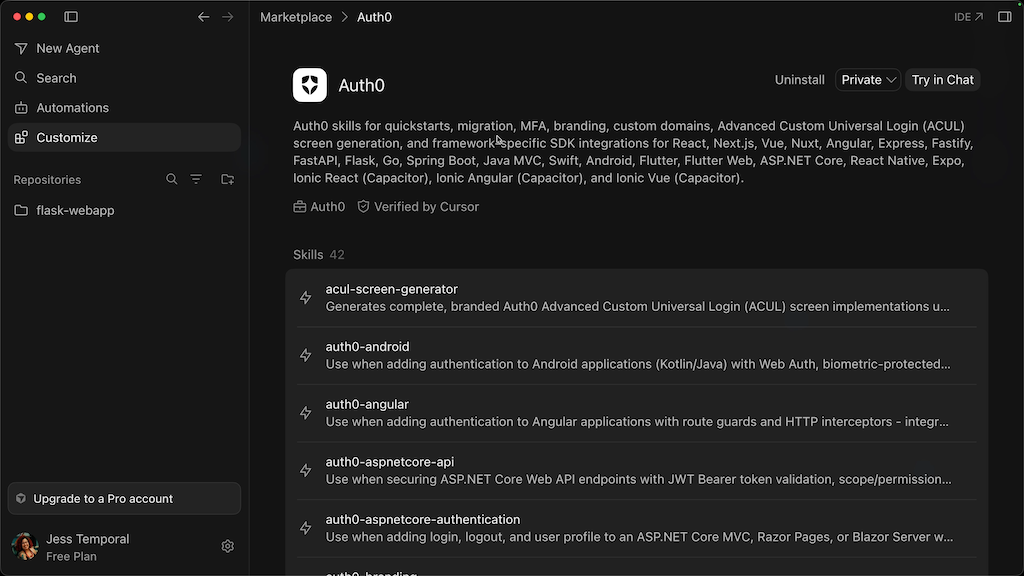Open the repositories filter icon
The width and height of the screenshot is (1024, 576).
[x=196, y=179]
